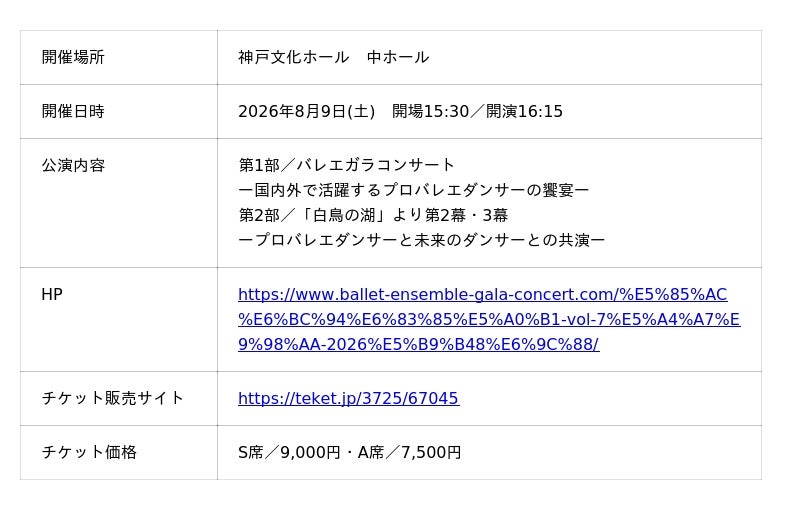Click the 神戸文化ホール 中ホール venue text
The image size is (800, 510).
334,57
